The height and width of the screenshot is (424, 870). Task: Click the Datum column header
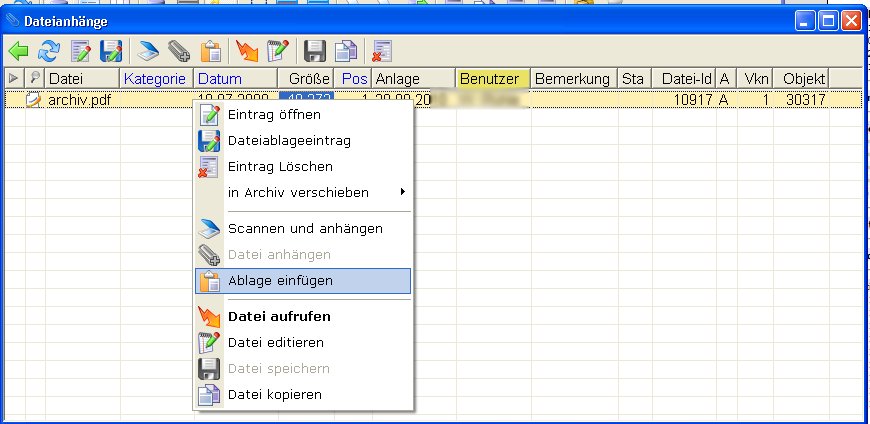(220, 78)
